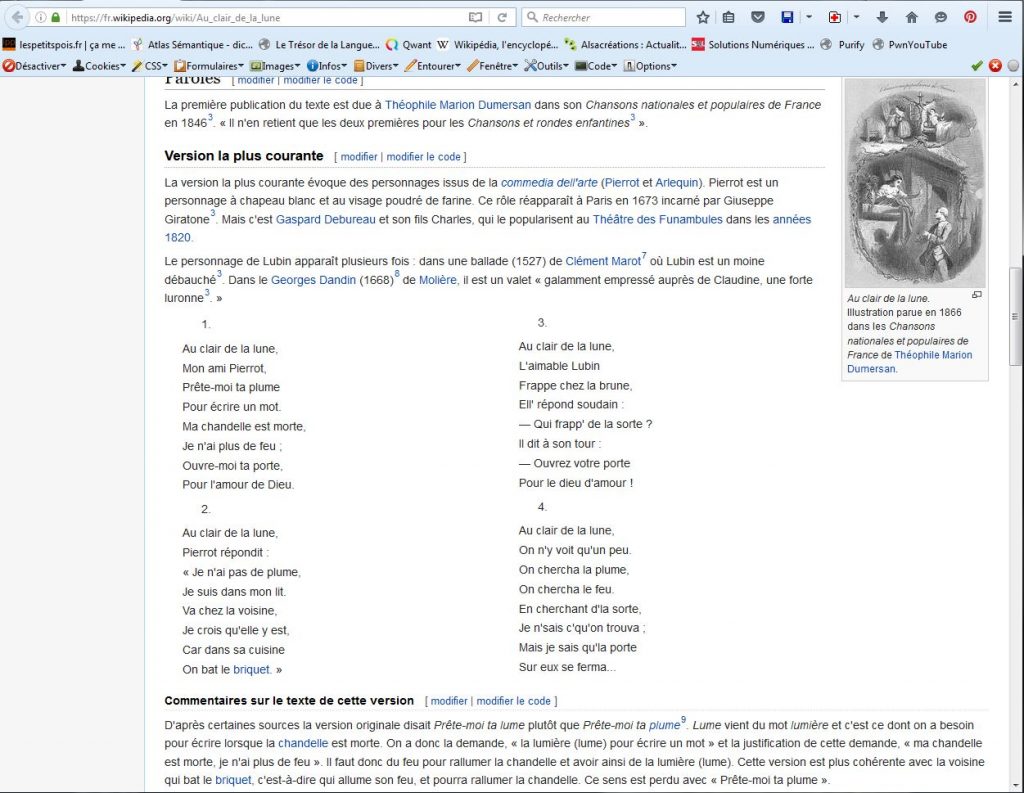Screen dimensions: 1024x793
Task: Open the Fenêtre toolbar menu
Action: point(492,66)
